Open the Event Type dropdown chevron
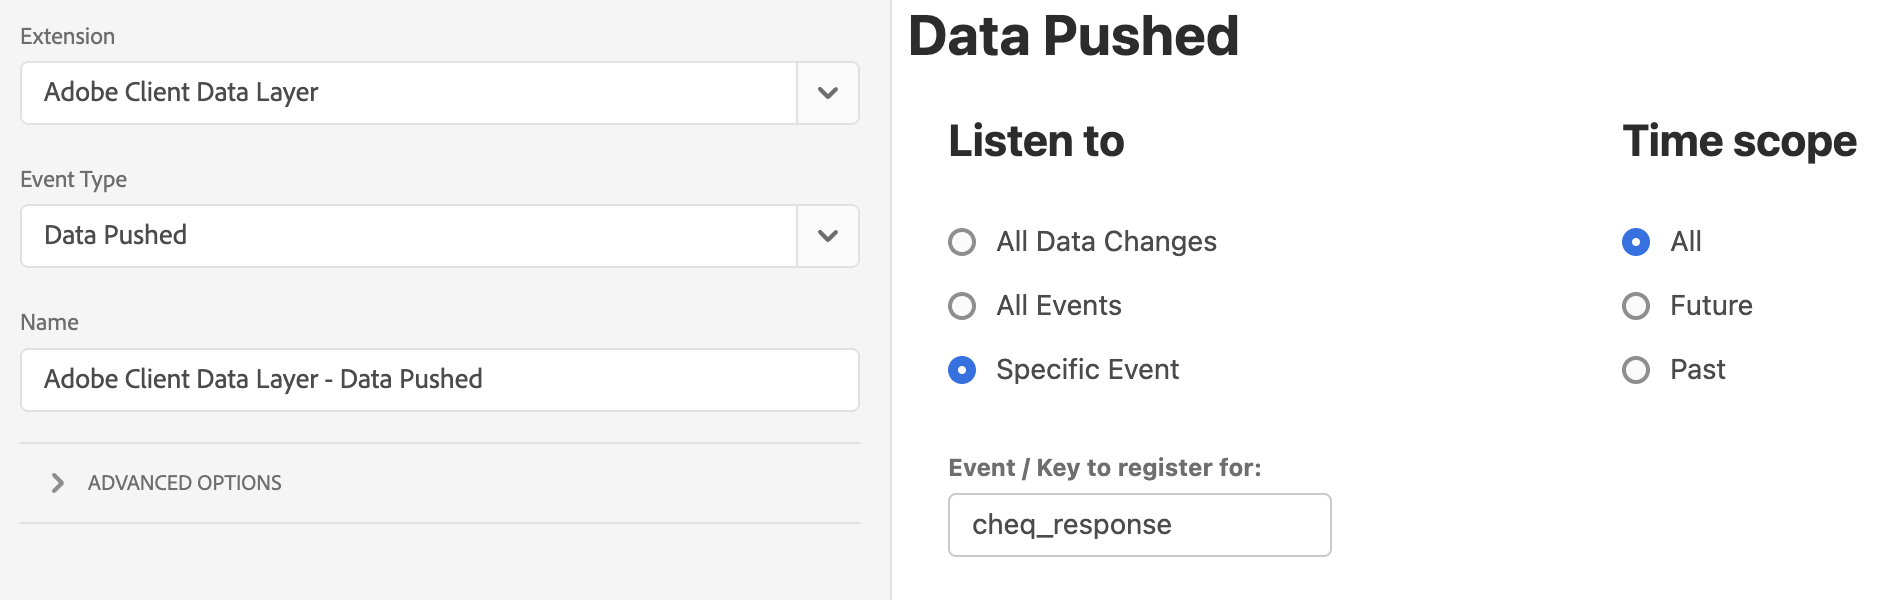The image size is (1890, 600). pos(828,236)
